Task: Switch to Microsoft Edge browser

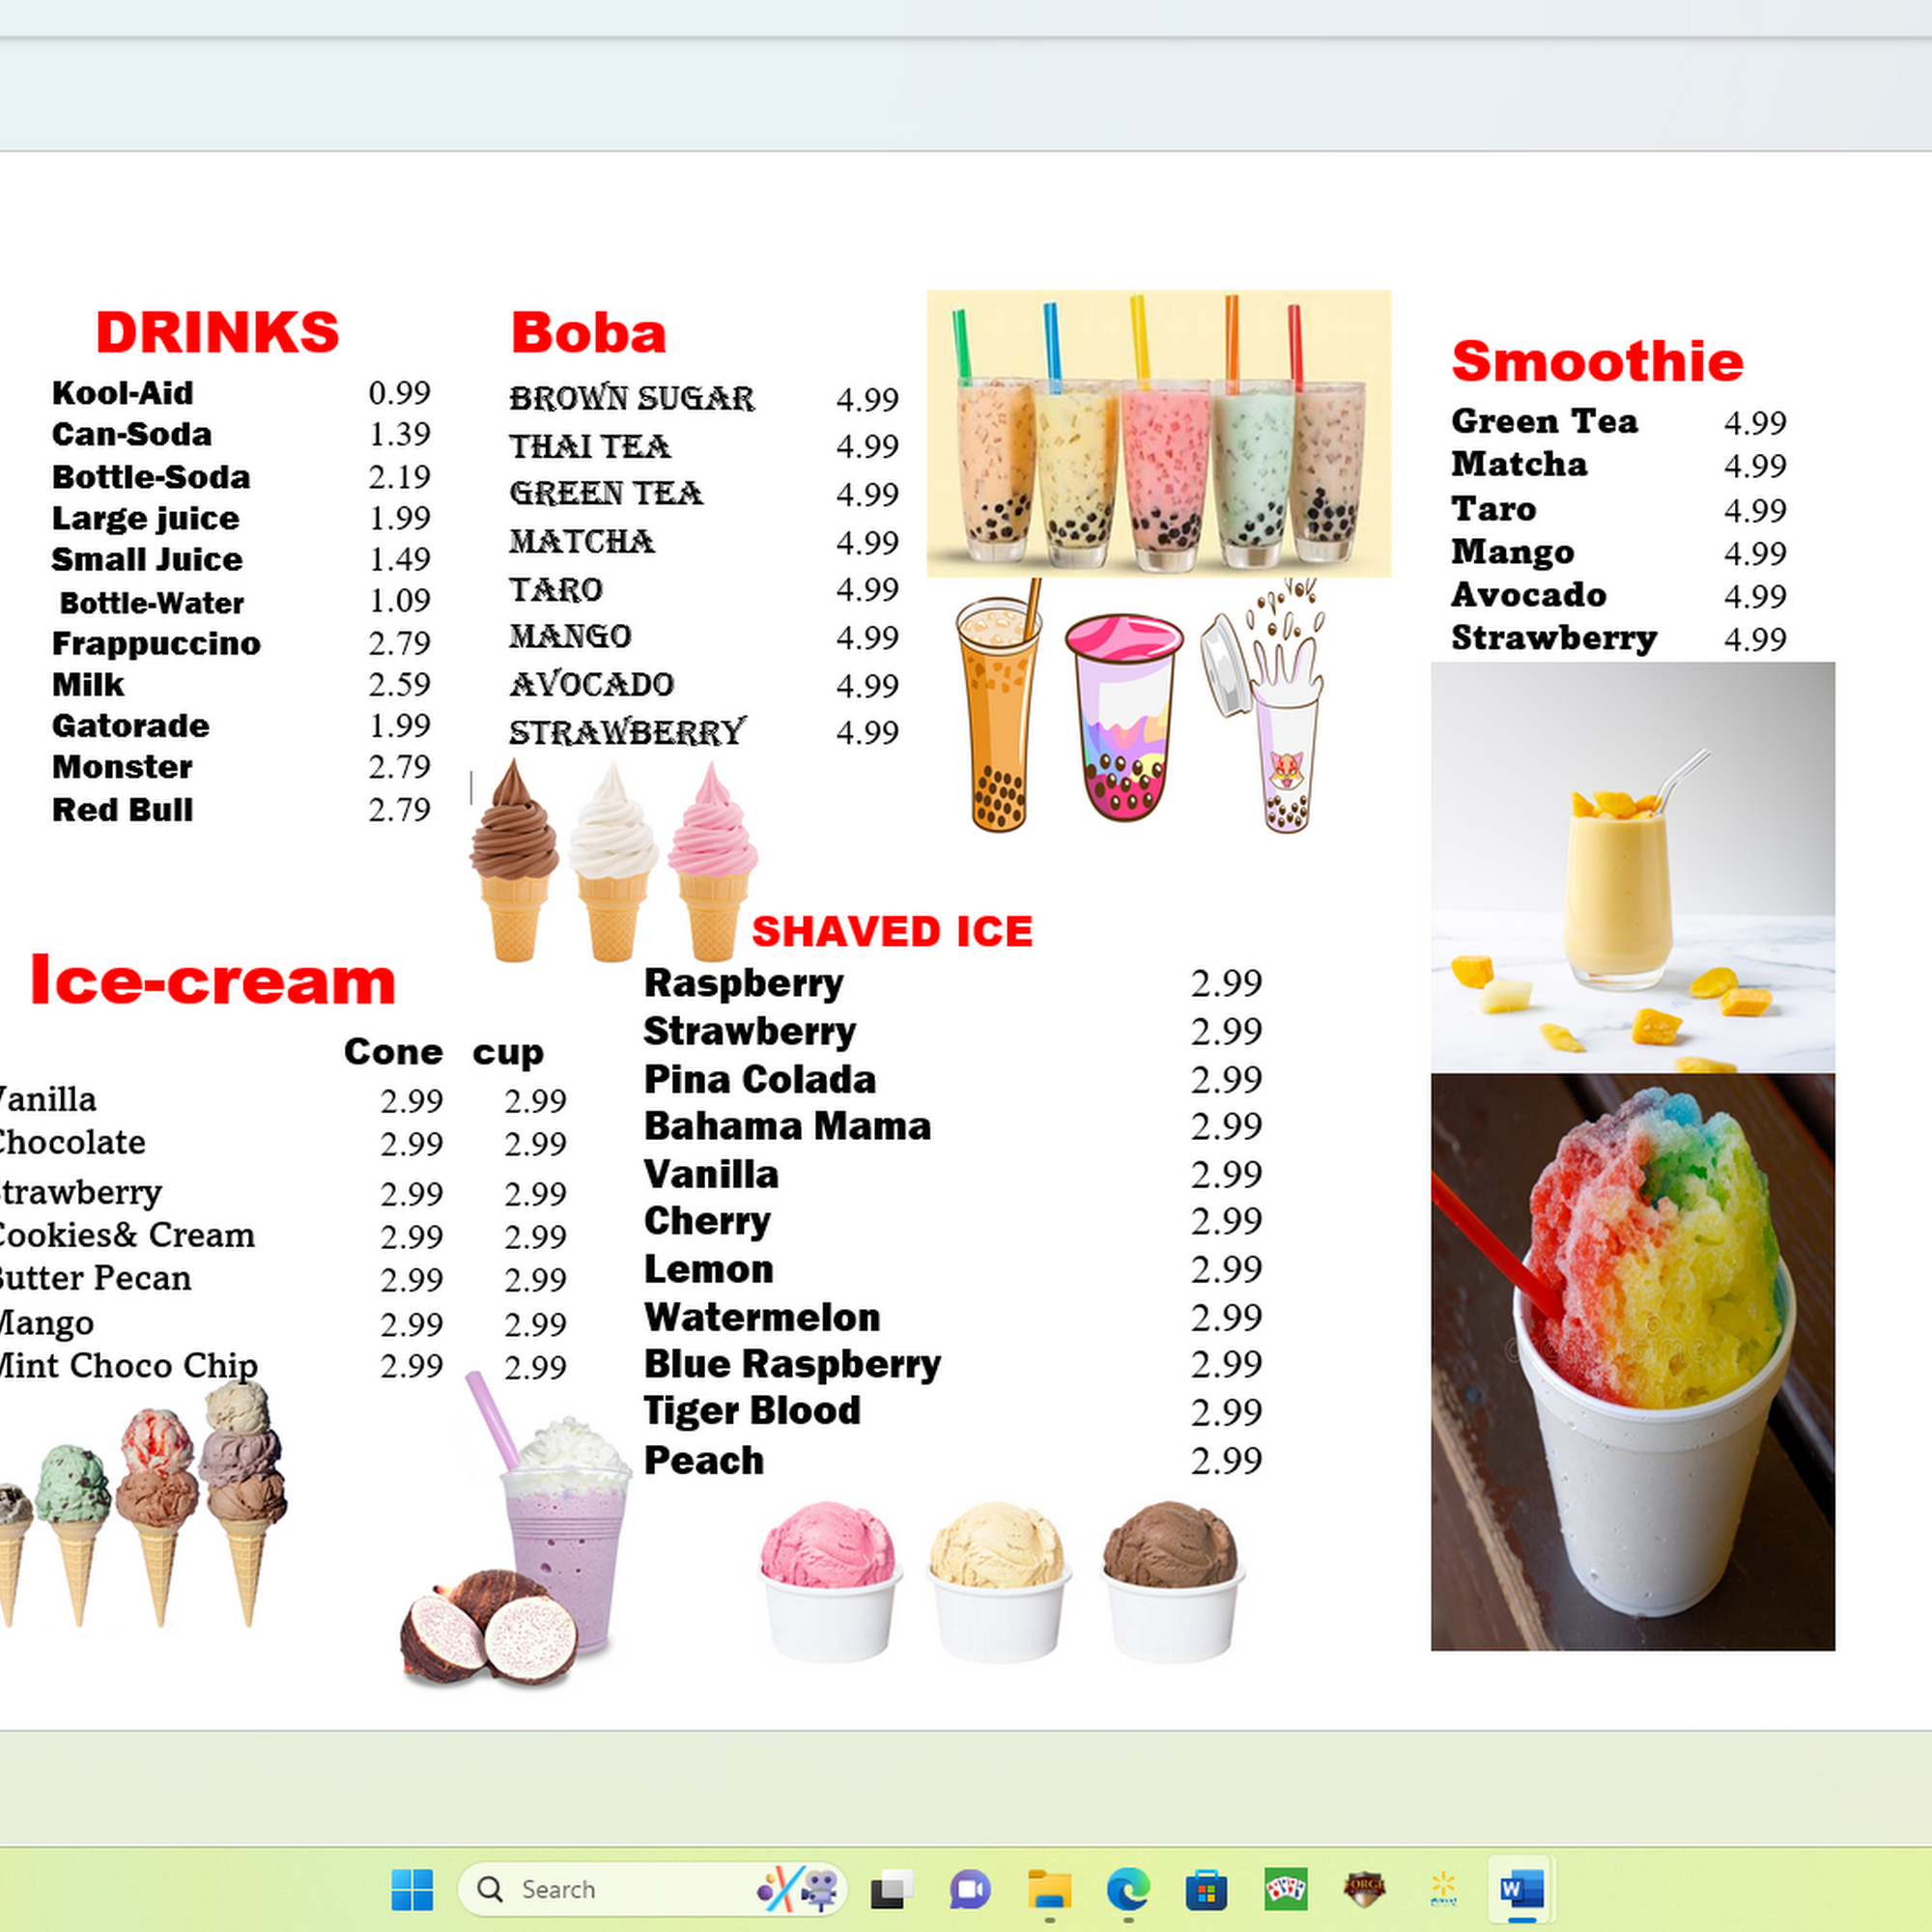Action: (x=1127, y=1889)
